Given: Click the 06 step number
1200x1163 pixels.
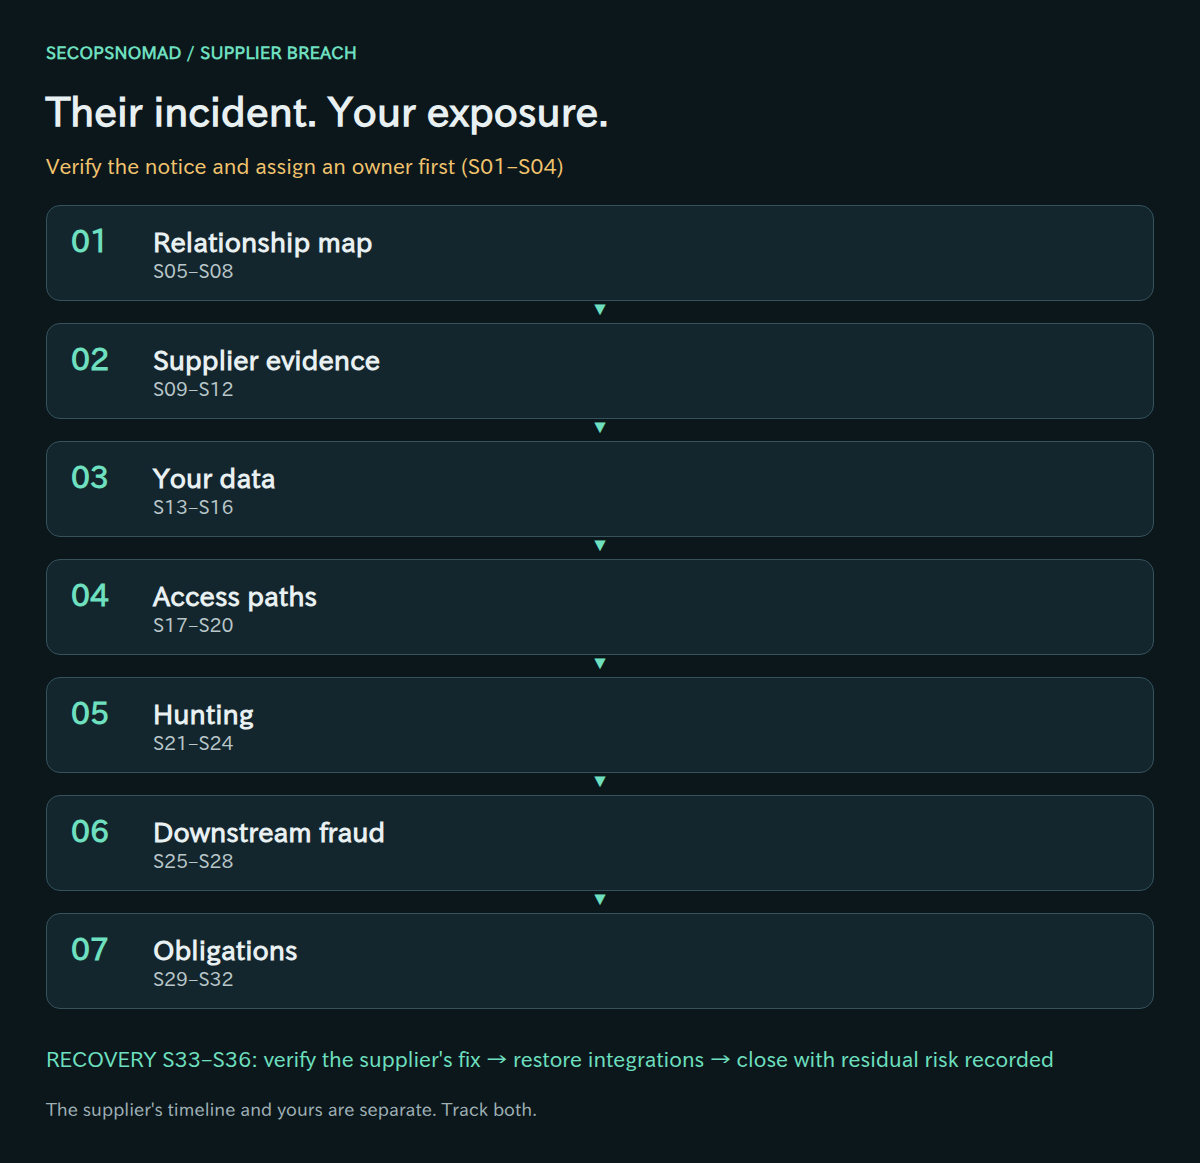Looking at the screenshot, I should [89, 831].
